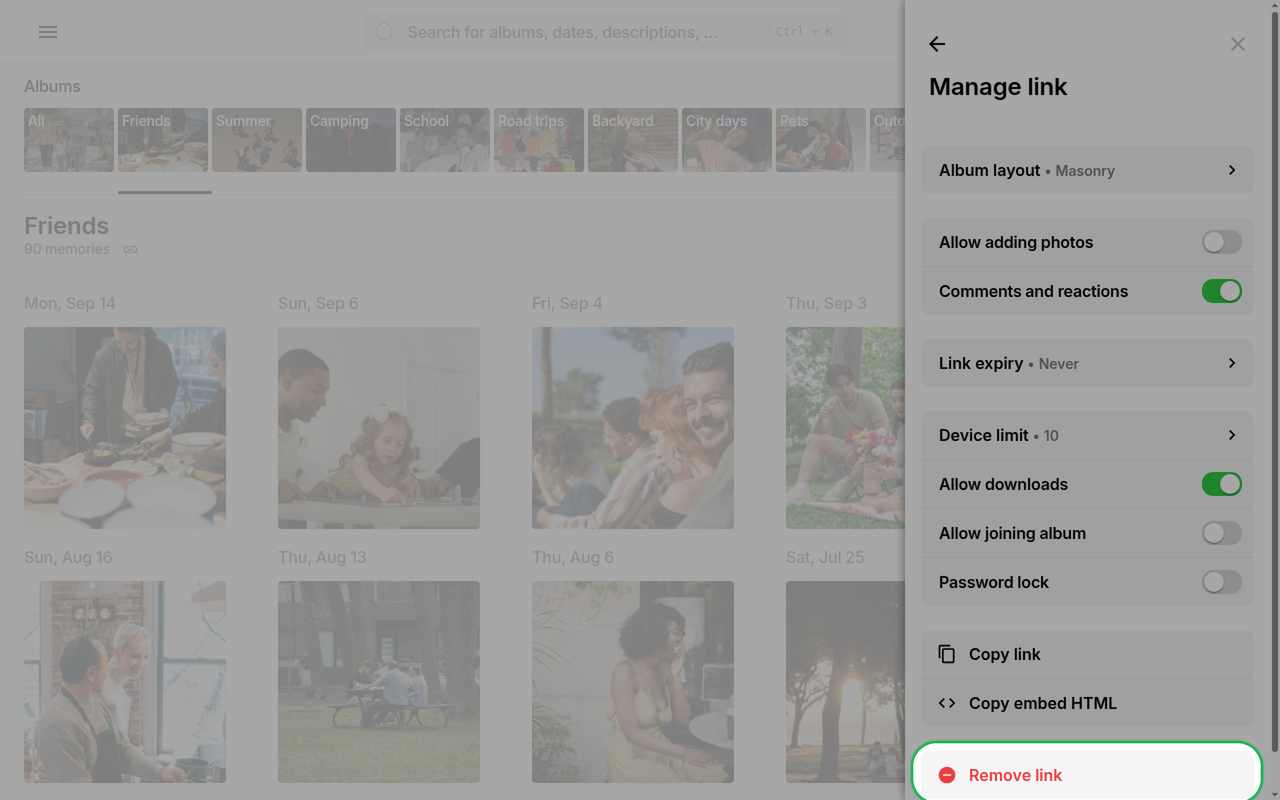Click the 90 memories text
Image resolution: width=1280 pixels, height=800 pixels.
click(67, 249)
